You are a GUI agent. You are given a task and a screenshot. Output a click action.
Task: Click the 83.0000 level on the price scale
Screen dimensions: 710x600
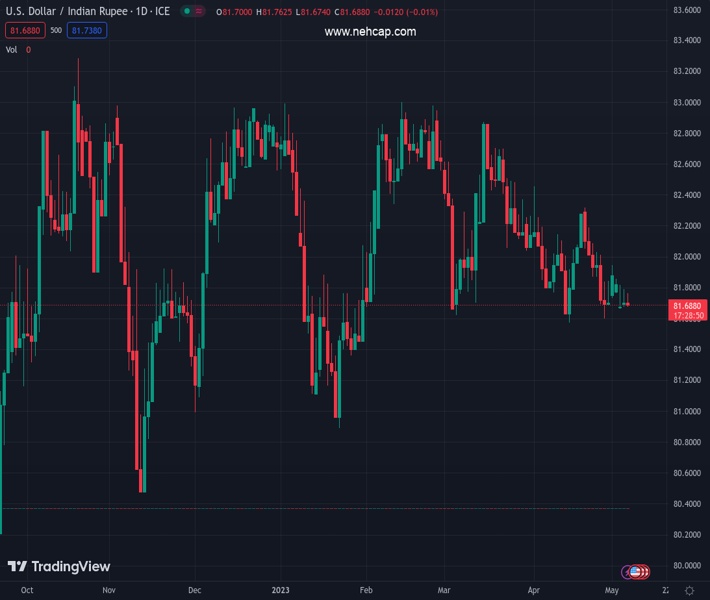(x=686, y=103)
